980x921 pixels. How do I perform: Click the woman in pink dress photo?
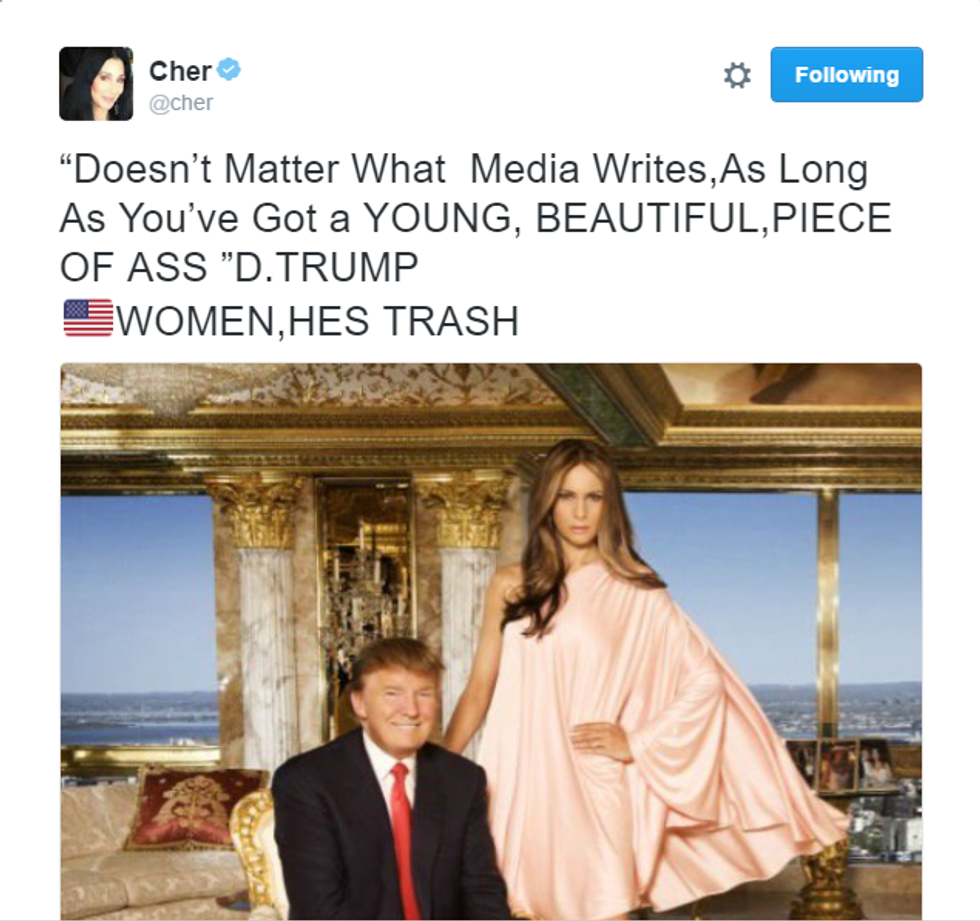click(x=631, y=681)
